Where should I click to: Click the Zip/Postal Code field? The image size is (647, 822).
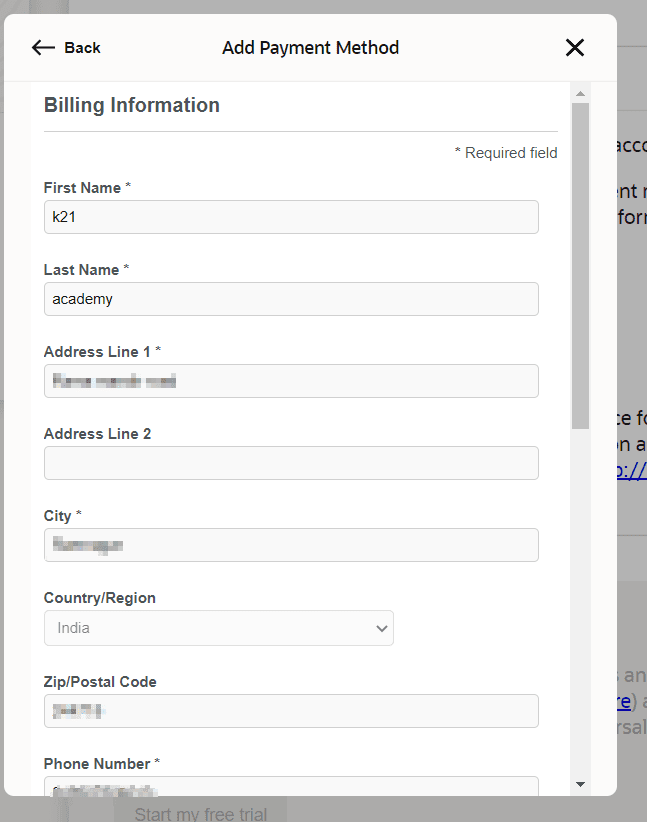pyautogui.click(x=291, y=710)
